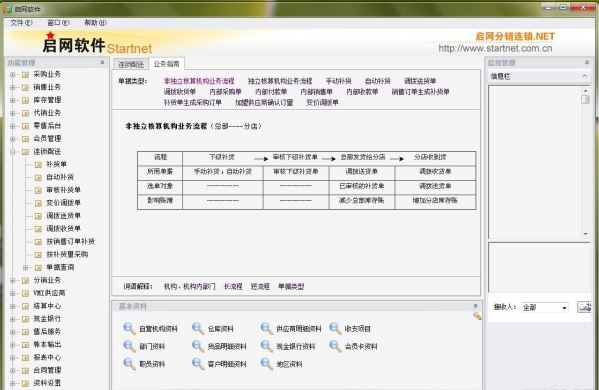The image size is (599, 390).
Task: Click the 调拨收货单 folder icon in the tree
Action: [38, 229]
